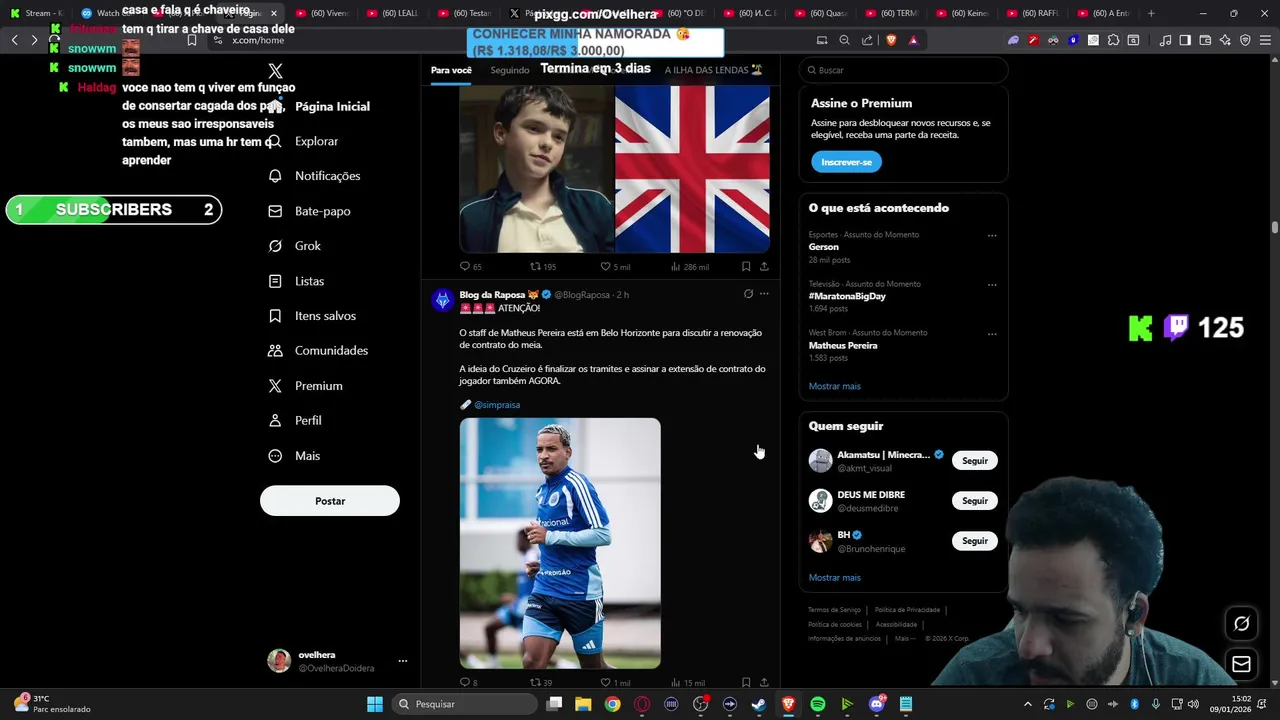Viewport: 1280px width, 720px height.
Task: Open more options for Matheus Pereira trend
Action: (x=992, y=334)
